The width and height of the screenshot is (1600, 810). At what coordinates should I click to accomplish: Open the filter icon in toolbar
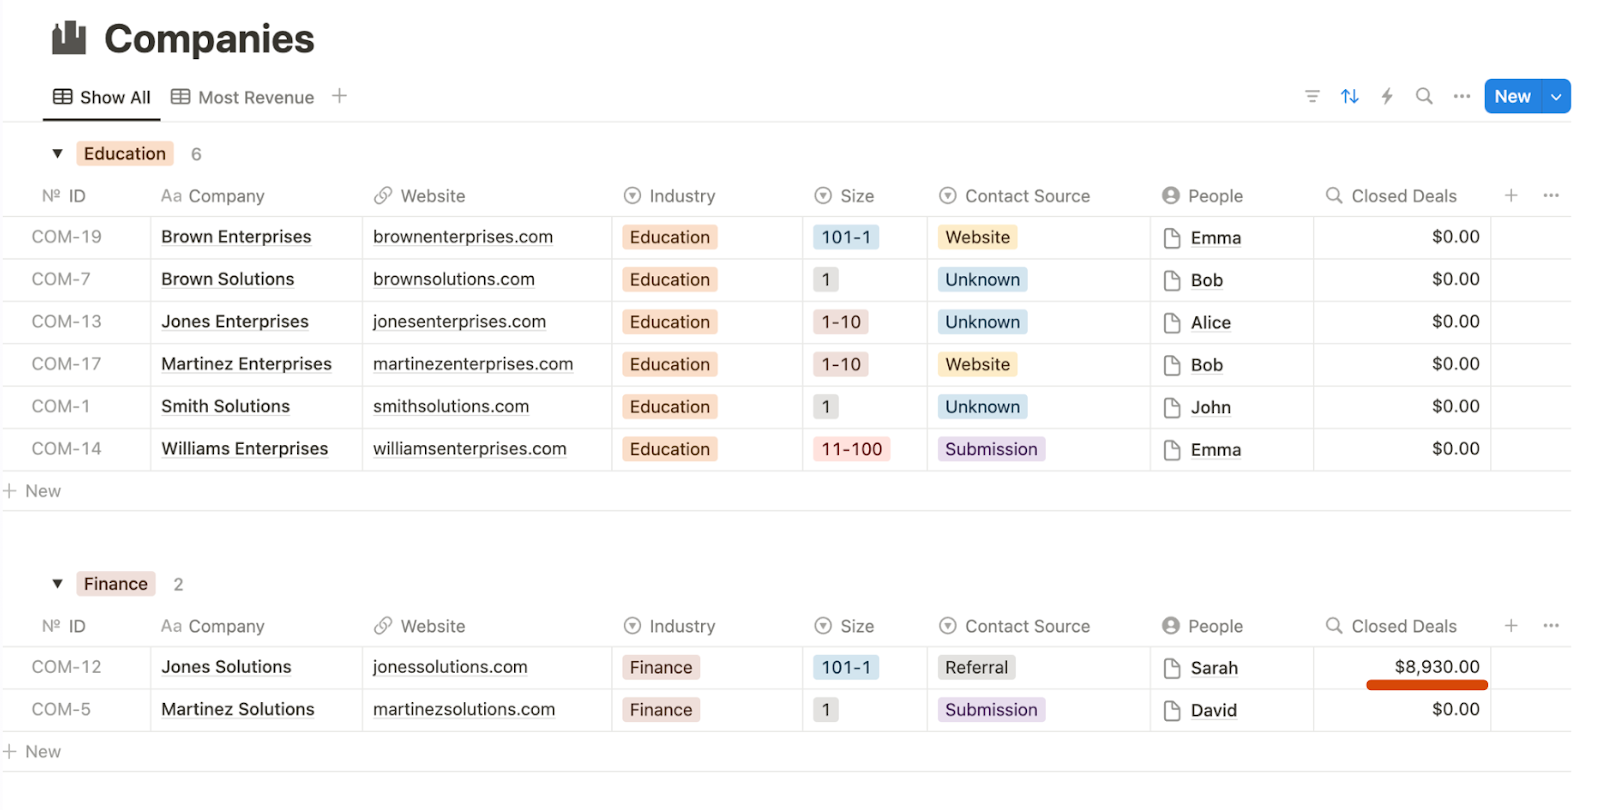pos(1312,97)
